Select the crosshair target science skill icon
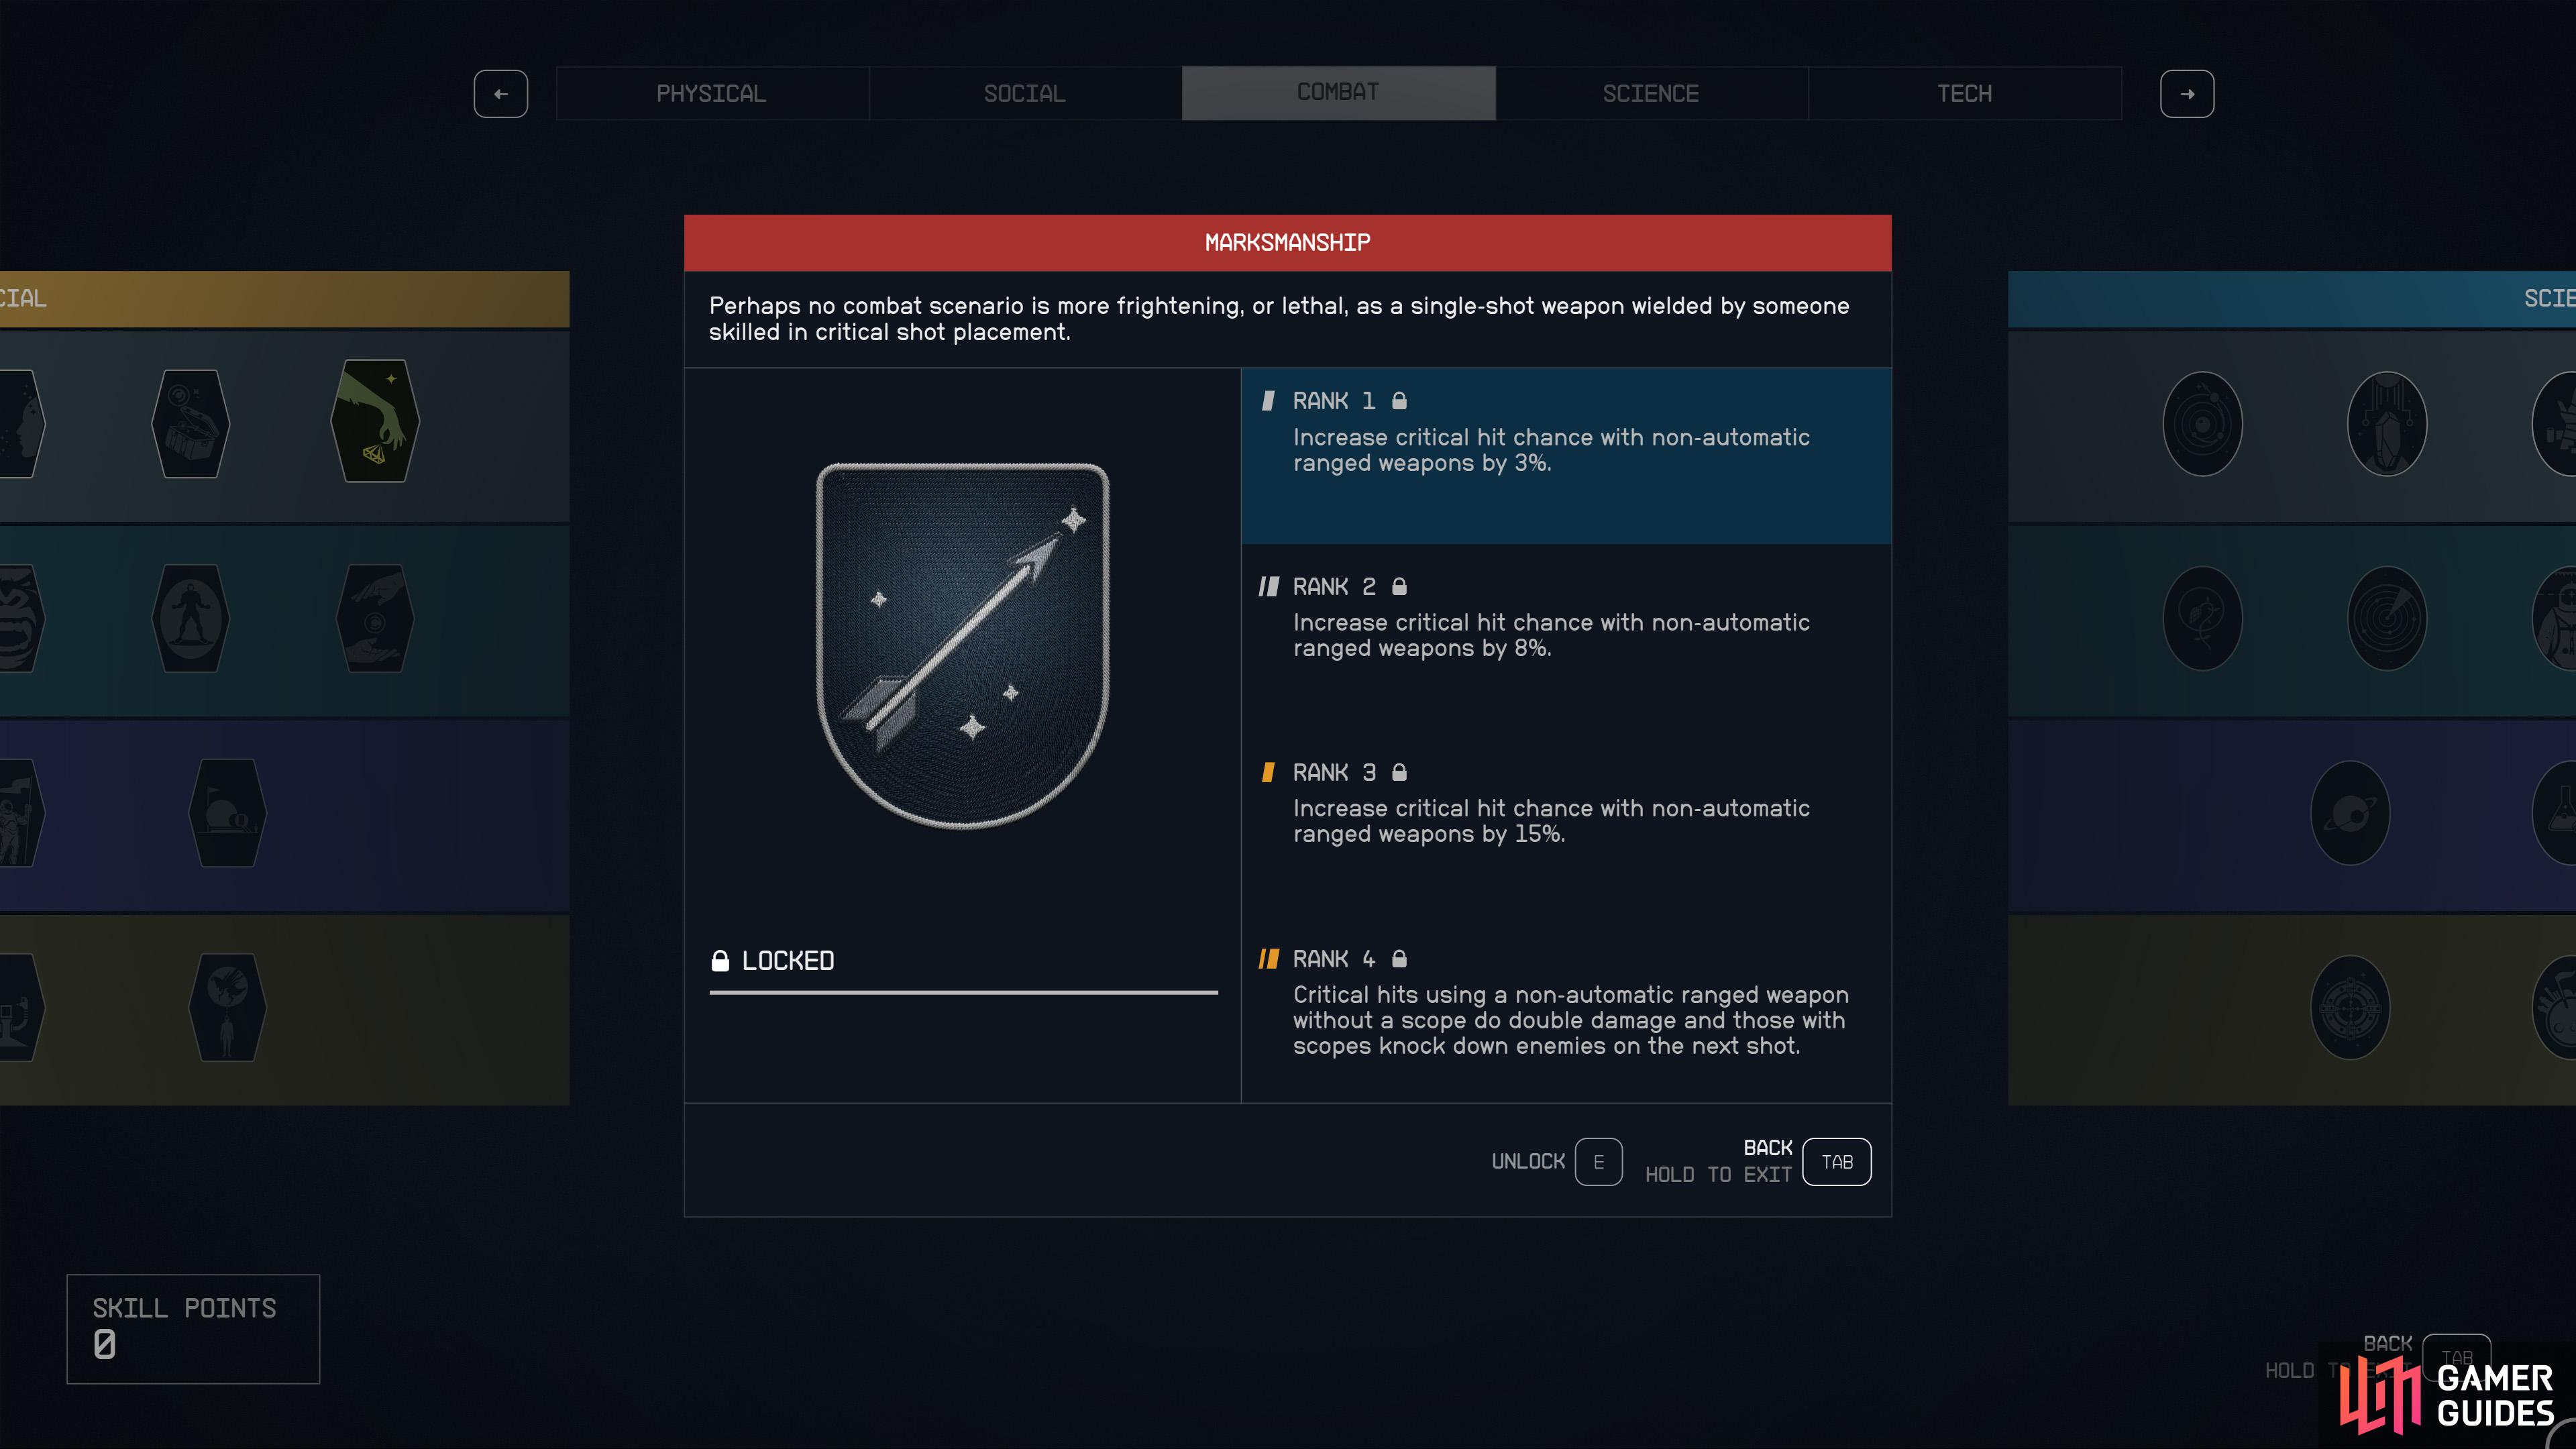The height and width of the screenshot is (1449, 2576). tap(2350, 1007)
